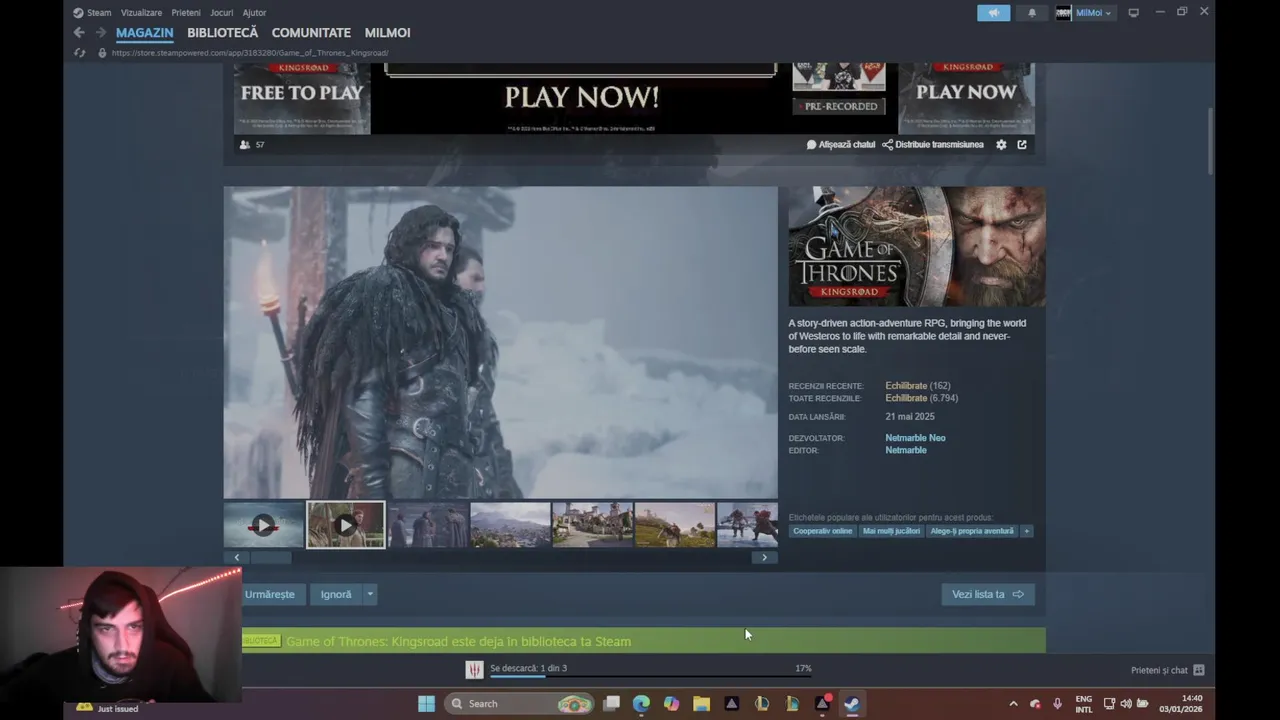Expand the Ignoră dropdown arrow
The height and width of the screenshot is (720, 1280).
point(370,594)
